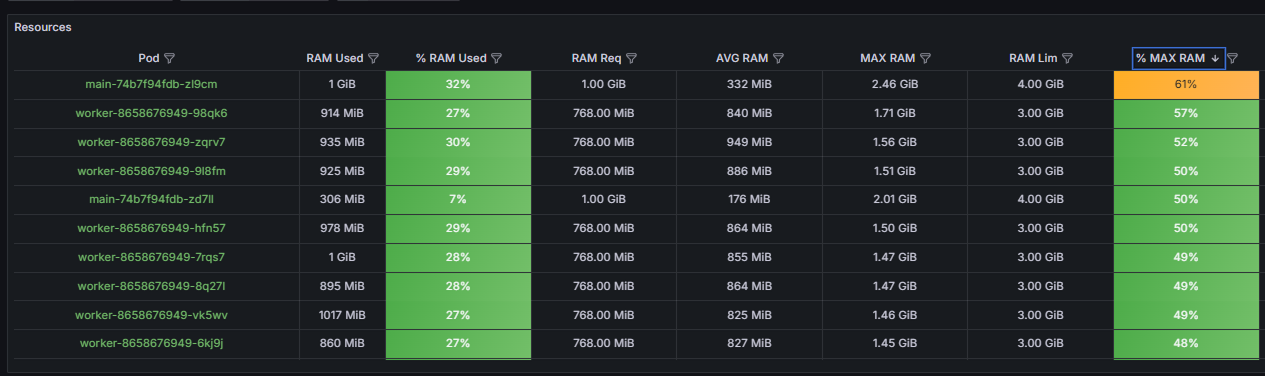Sort by RAM Lim column header

coord(1034,59)
